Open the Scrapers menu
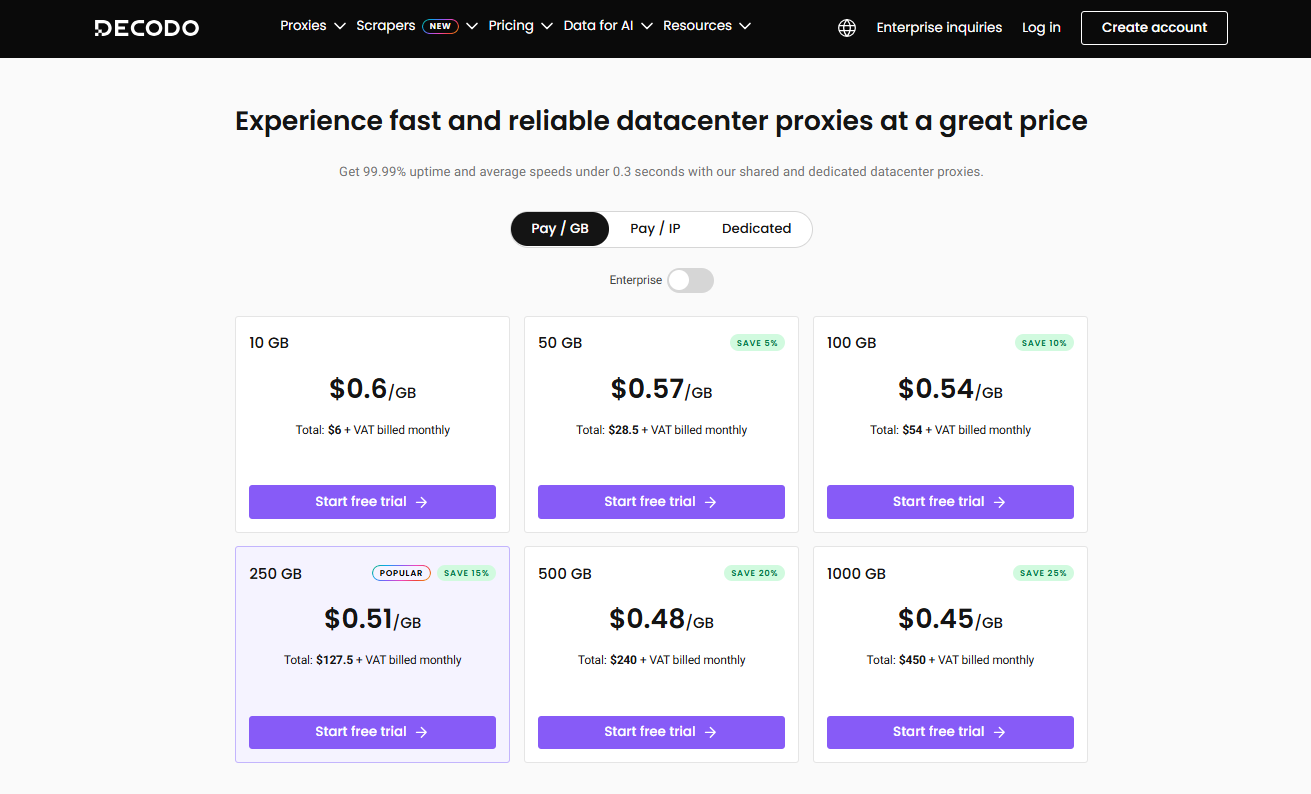 pyautogui.click(x=386, y=26)
